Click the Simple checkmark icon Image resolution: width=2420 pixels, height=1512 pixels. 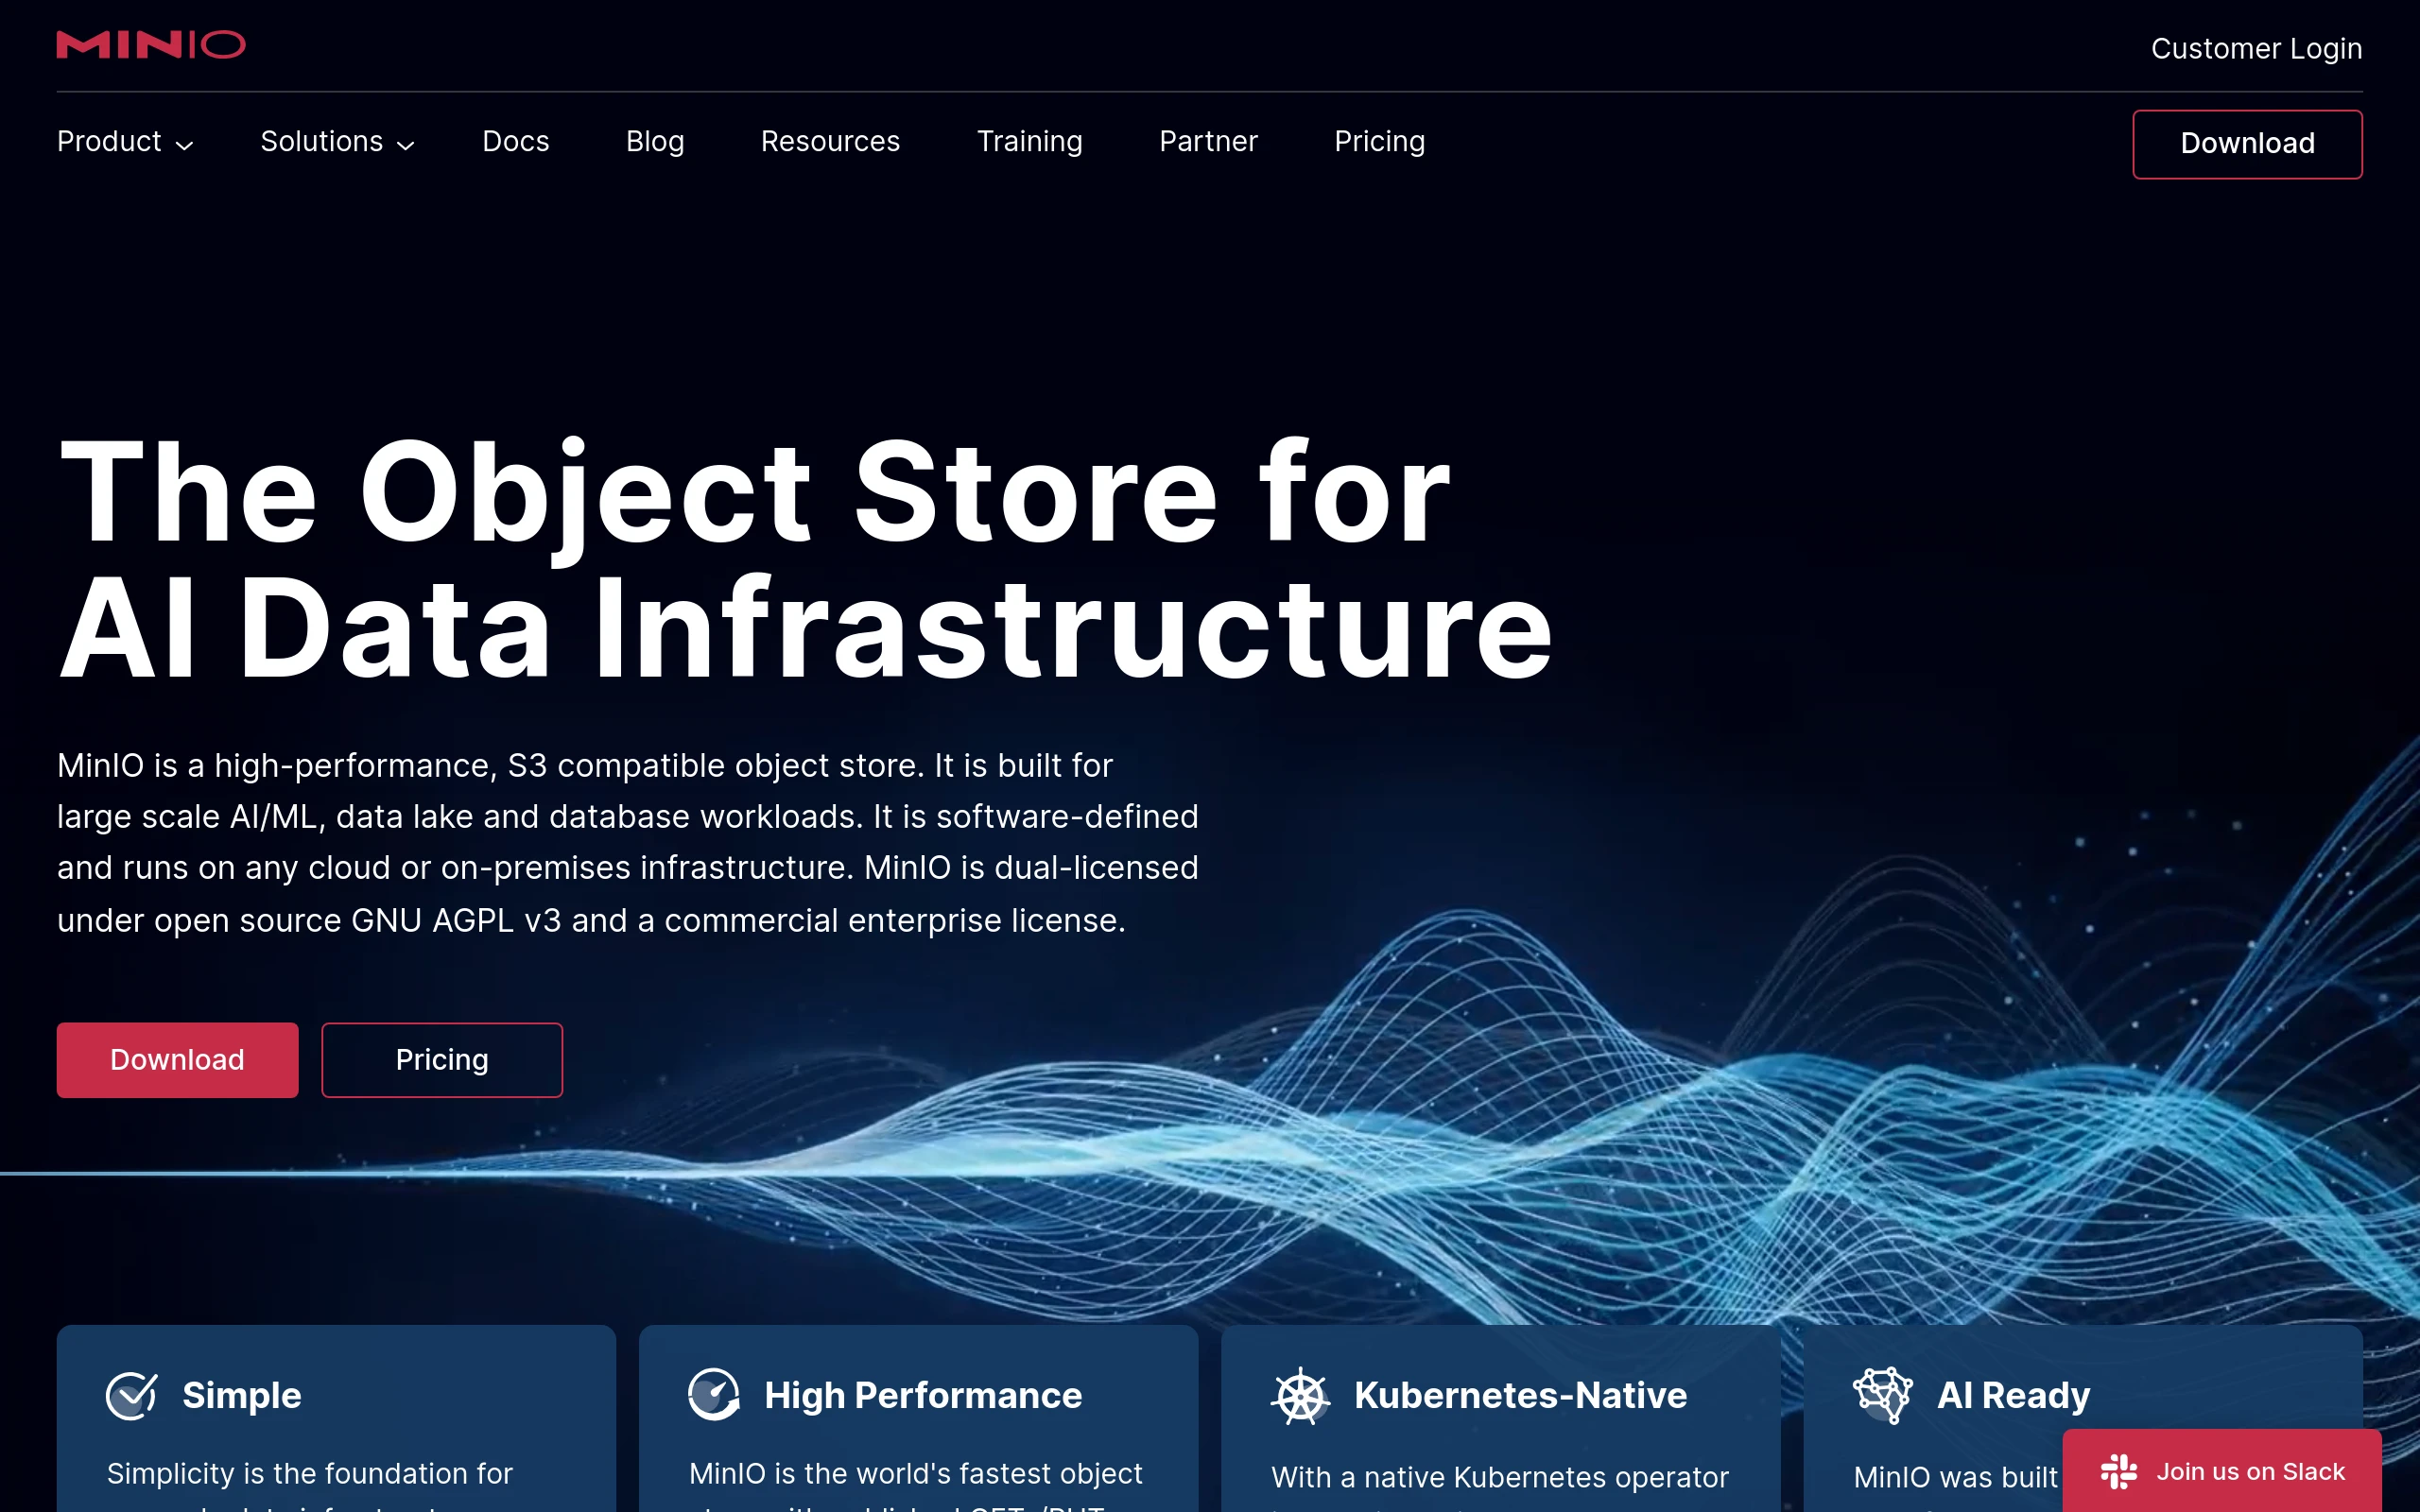click(131, 1395)
